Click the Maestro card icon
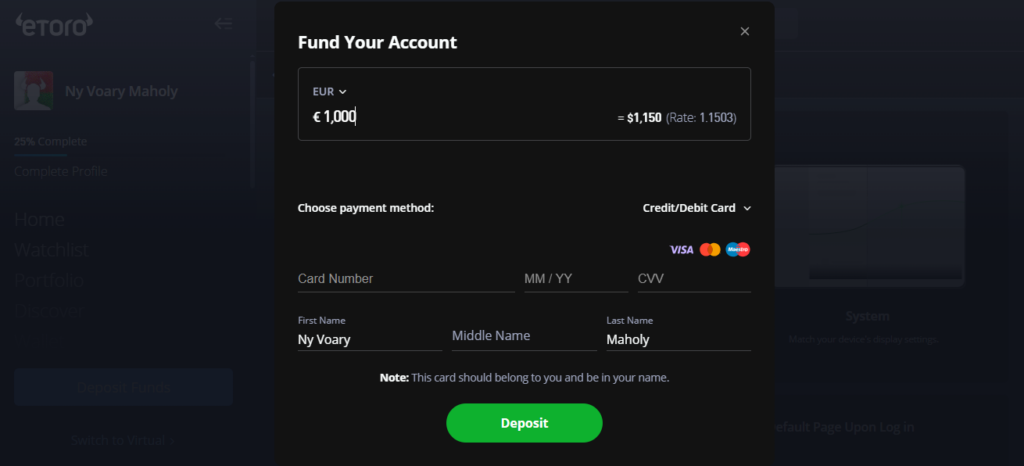Viewport: 1024px width, 466px height. pos(738,249)
